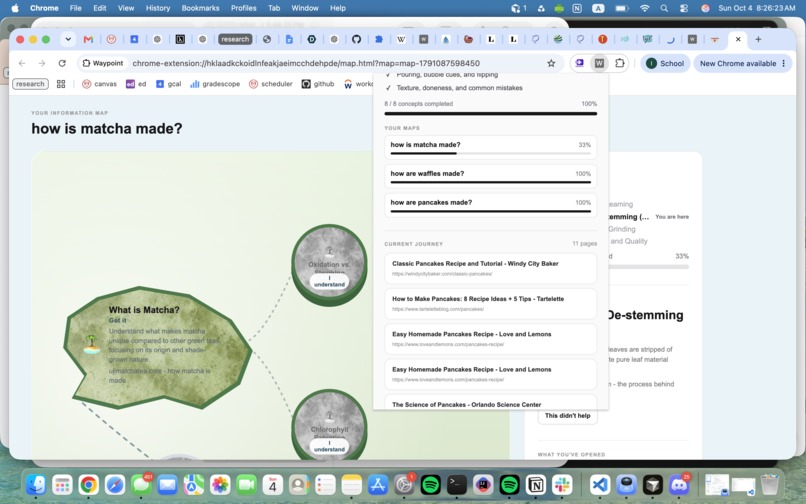
Task: Click the research tab group chip
Action: (235, 39)
